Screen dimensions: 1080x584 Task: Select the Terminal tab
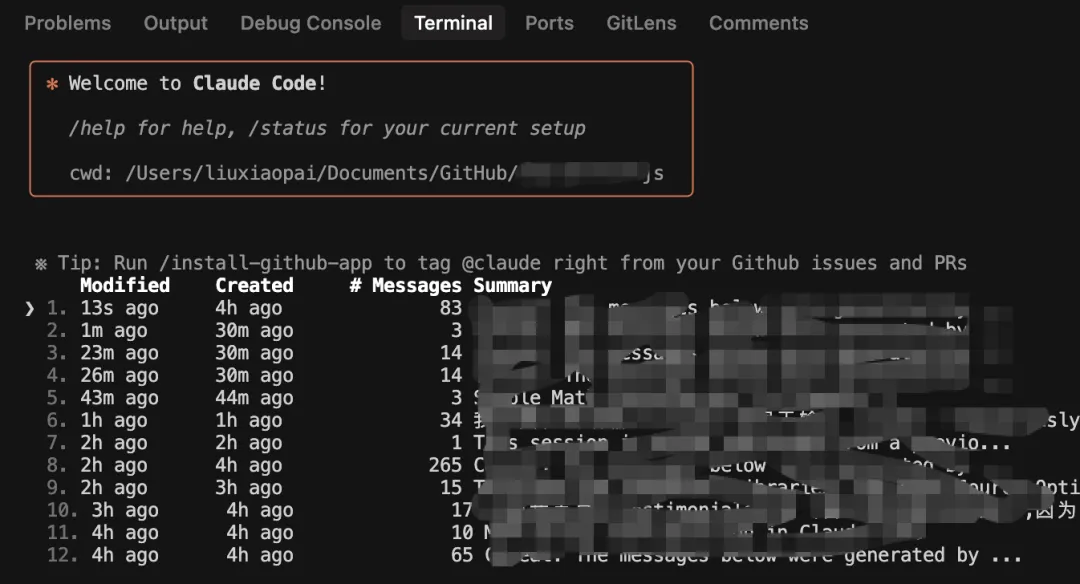[453, 23]
